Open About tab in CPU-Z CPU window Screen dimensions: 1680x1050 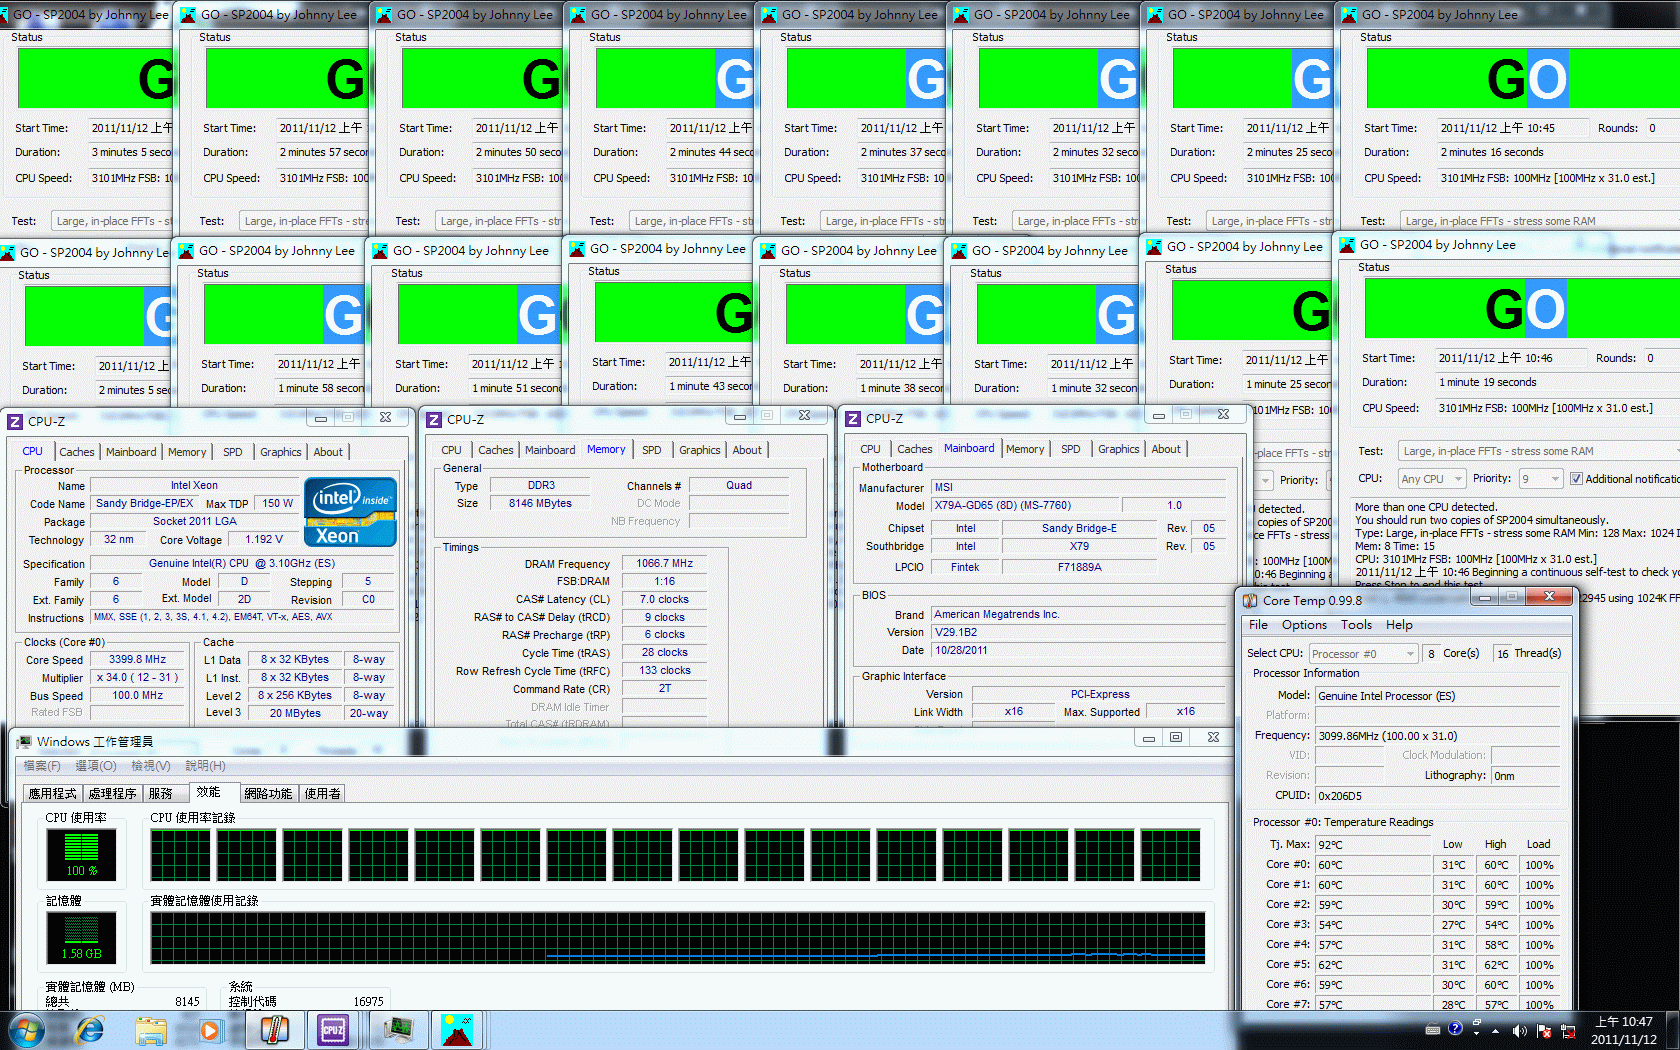click(x=328, y=452)
